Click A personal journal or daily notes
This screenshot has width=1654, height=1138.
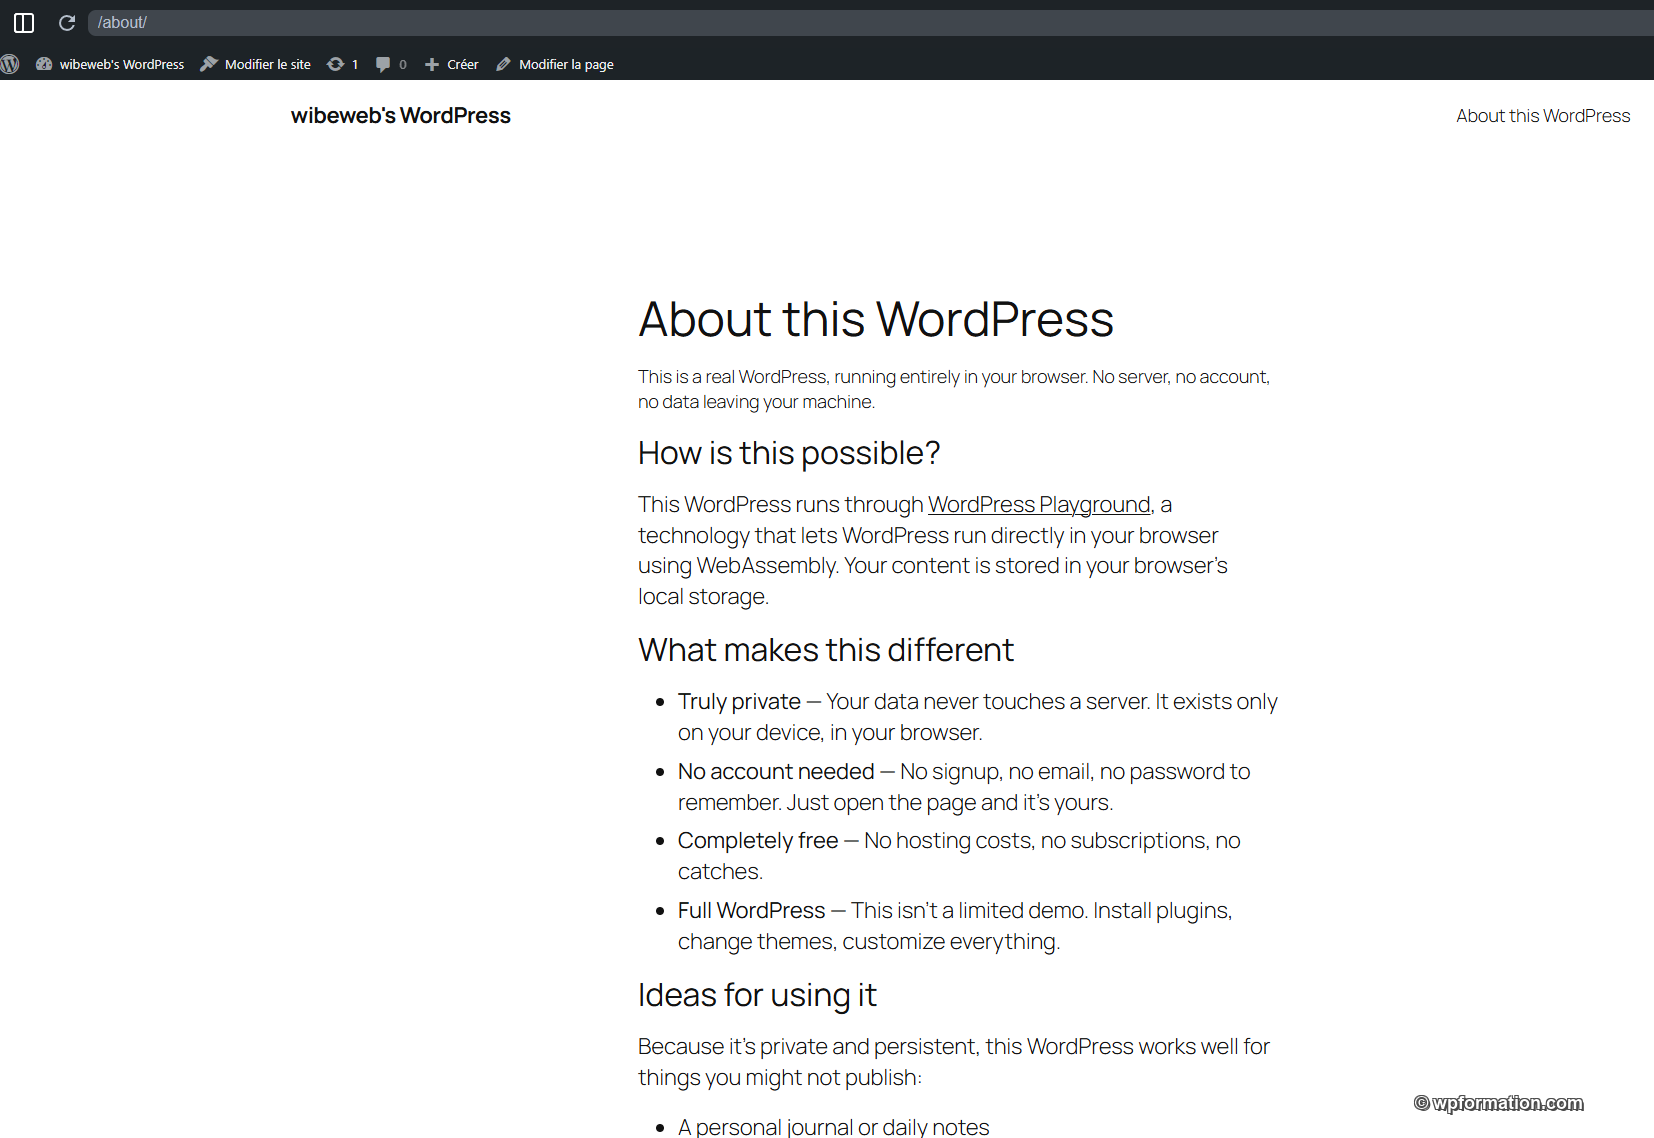point(833,1127)
